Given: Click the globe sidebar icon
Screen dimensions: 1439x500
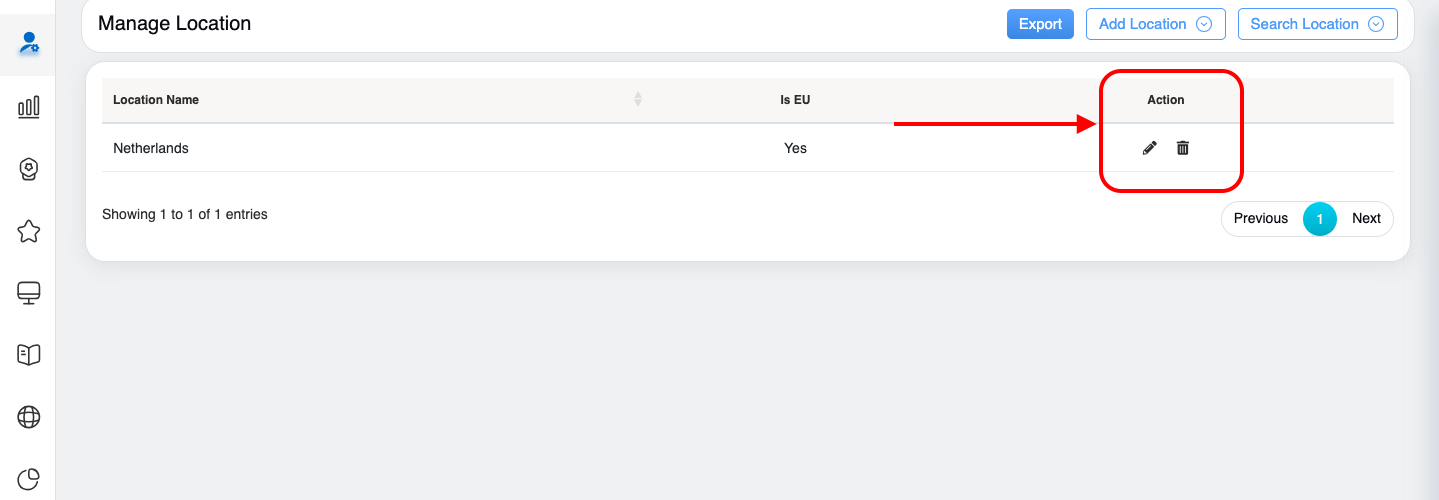Looking at the screenshot, I should pos(29,417).
